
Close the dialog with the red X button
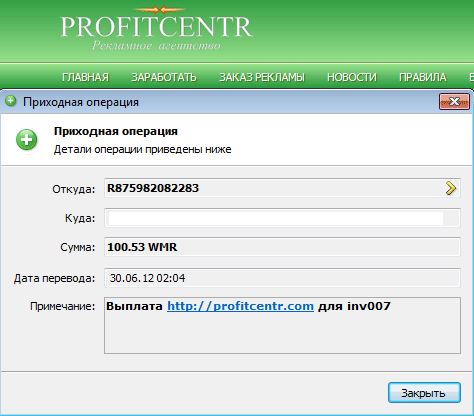point(454,102)
